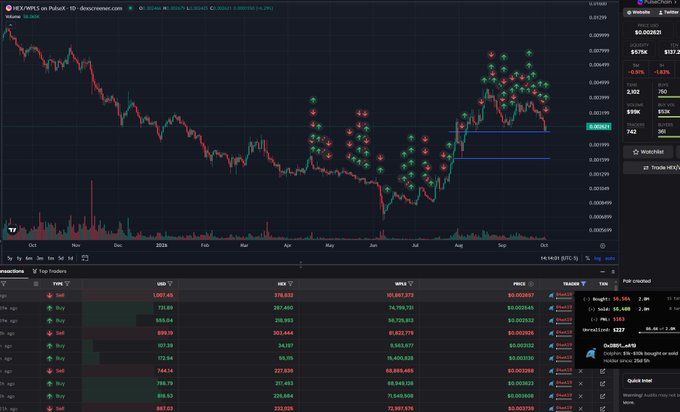Open the active TRADER column filter
The image size is (680, 412).
[583, 284]
